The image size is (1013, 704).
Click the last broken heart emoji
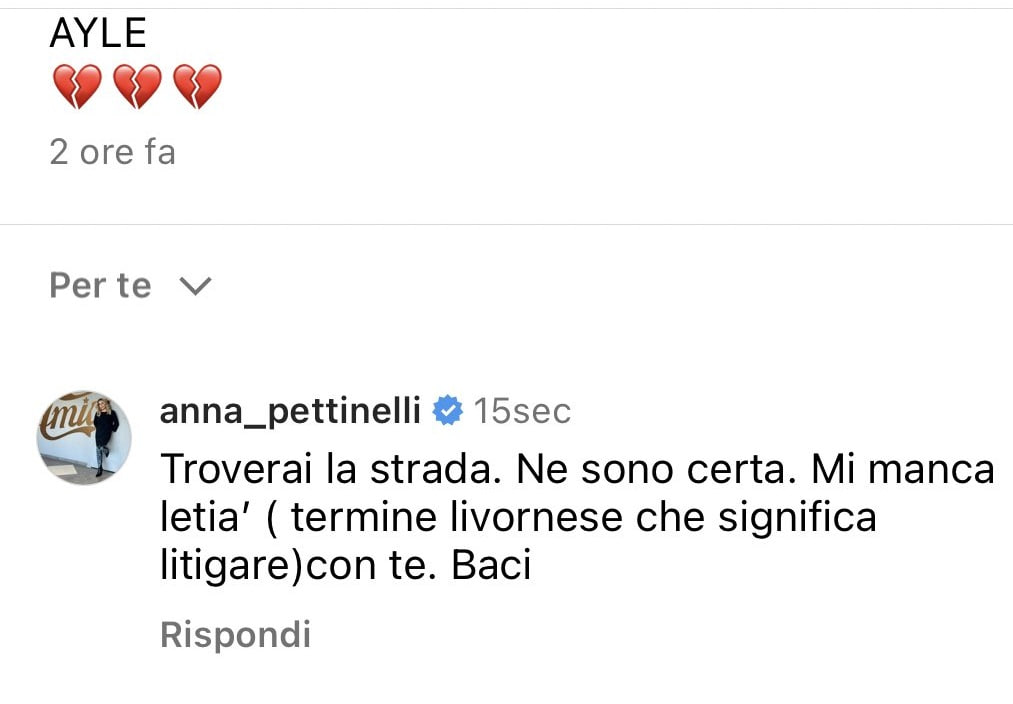pyautogui.click(x=197, y=88)
